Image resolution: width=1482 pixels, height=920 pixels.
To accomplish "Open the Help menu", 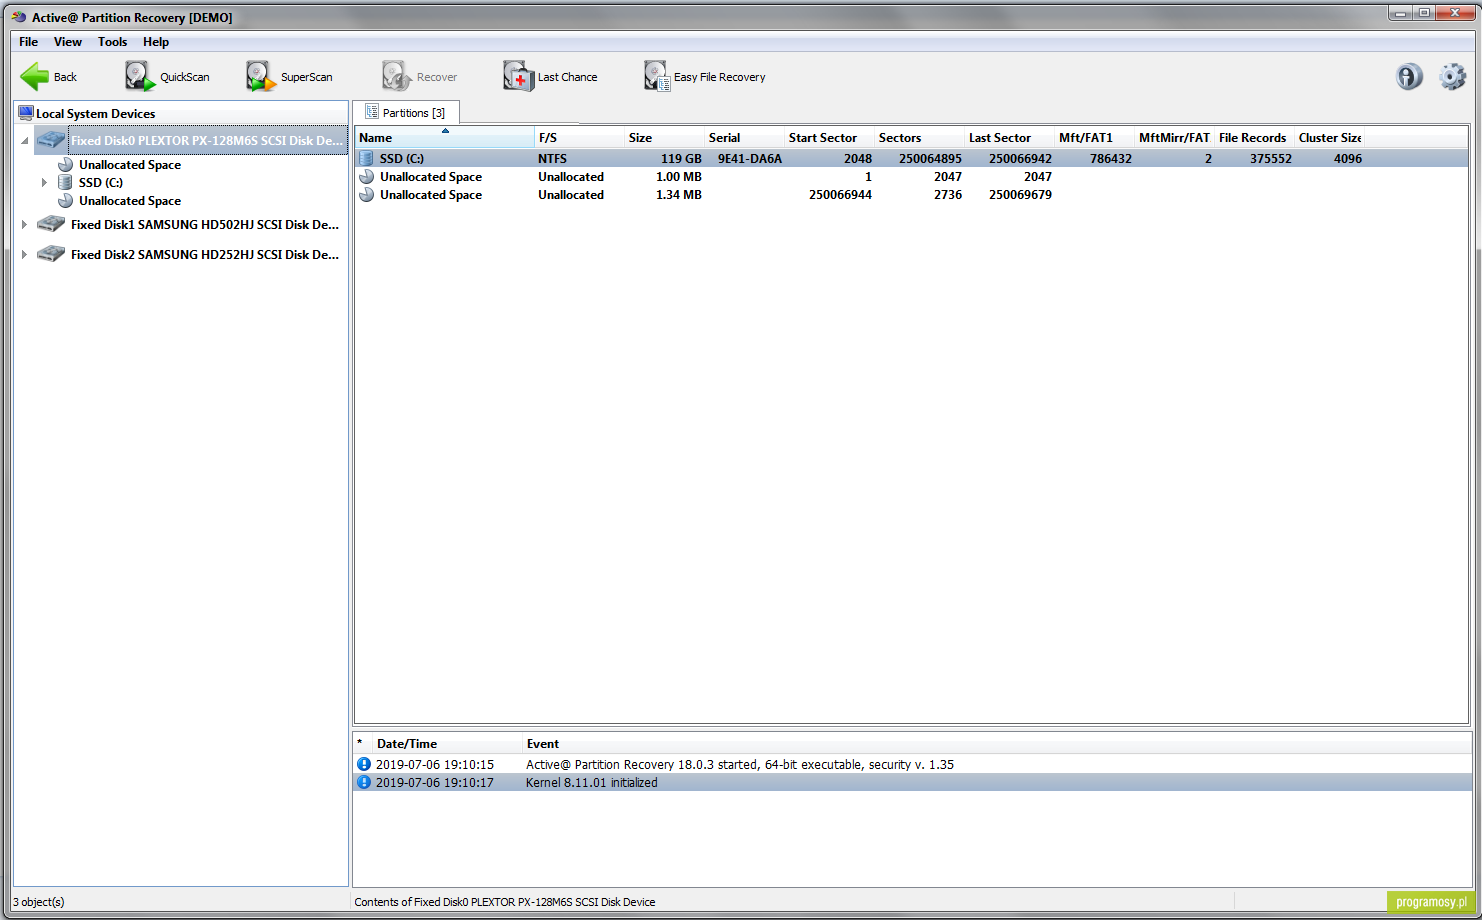I will tap(156, 42).
